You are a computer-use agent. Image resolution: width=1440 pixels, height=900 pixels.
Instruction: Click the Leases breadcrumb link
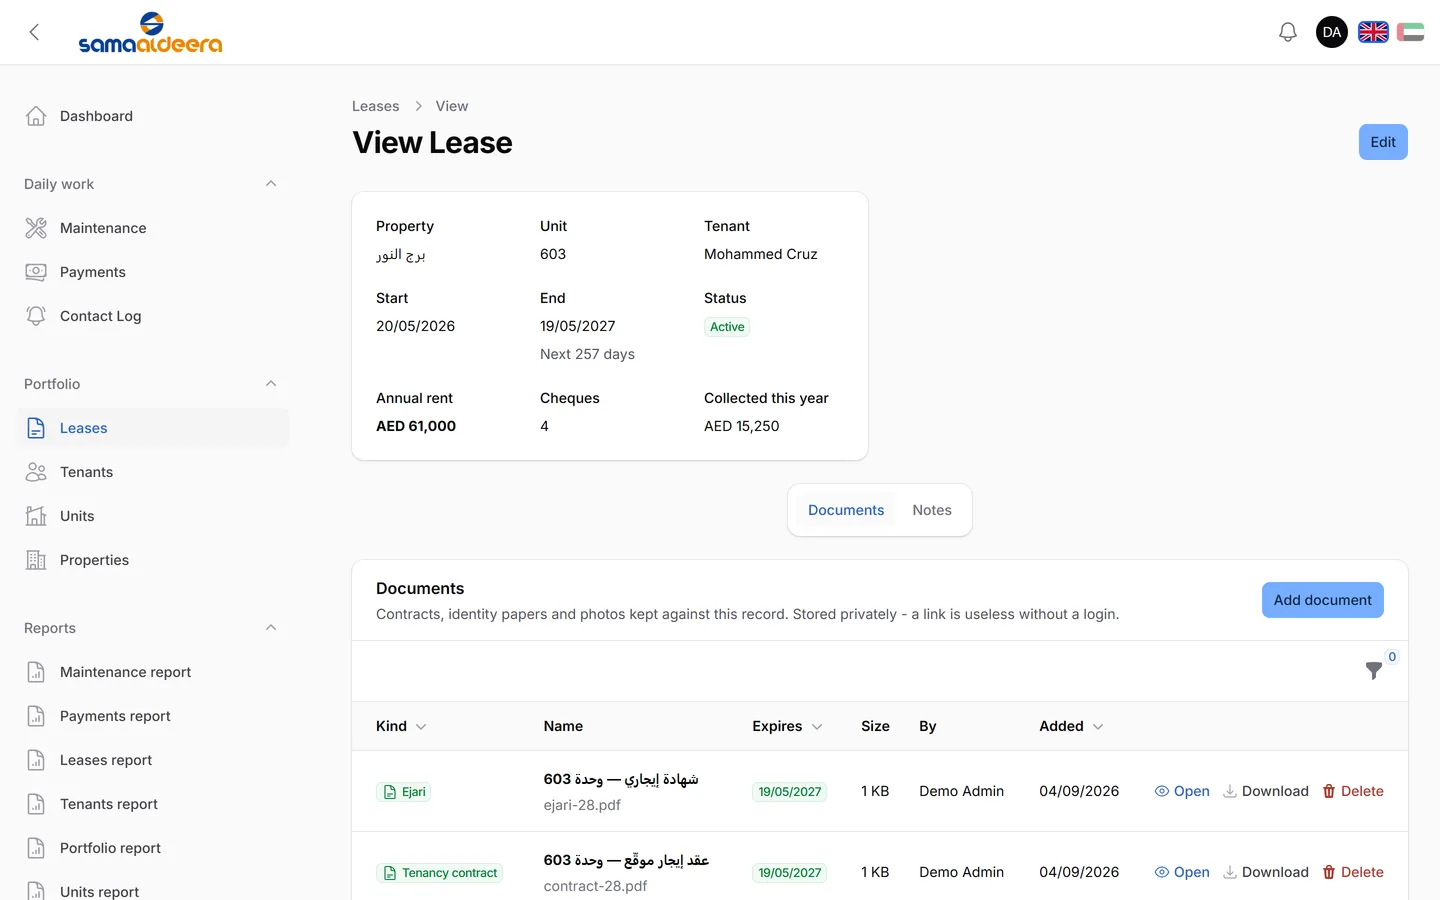375,106
